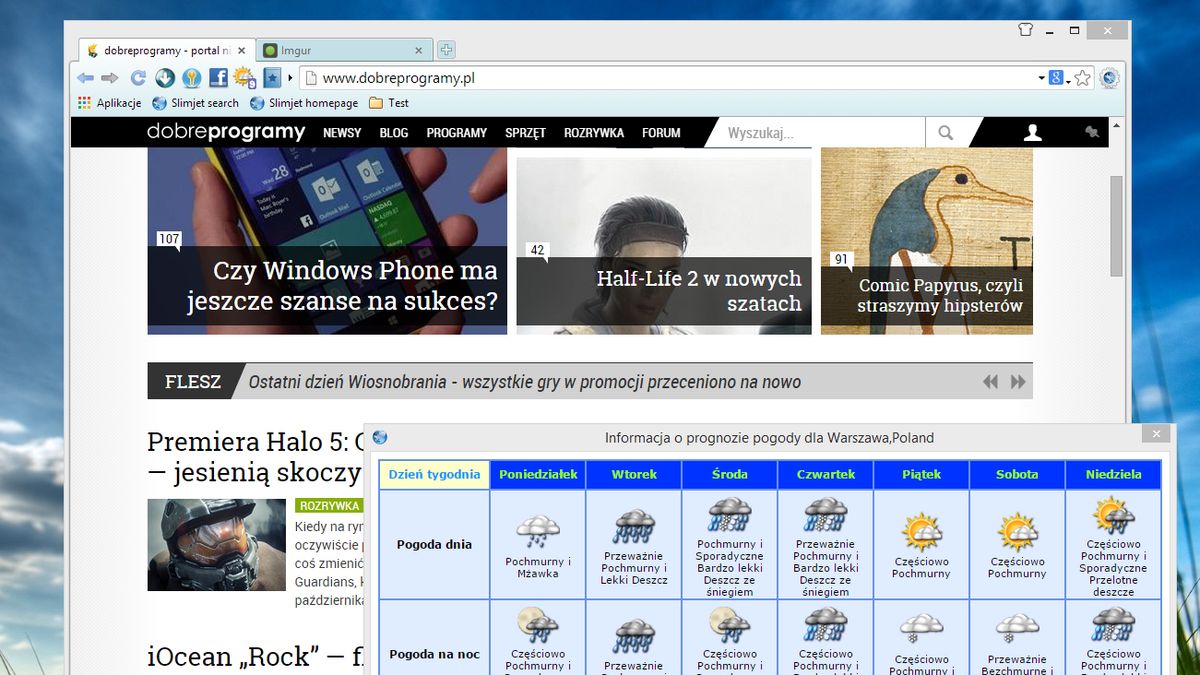Open a new tab with plus button

click(447, 49)
